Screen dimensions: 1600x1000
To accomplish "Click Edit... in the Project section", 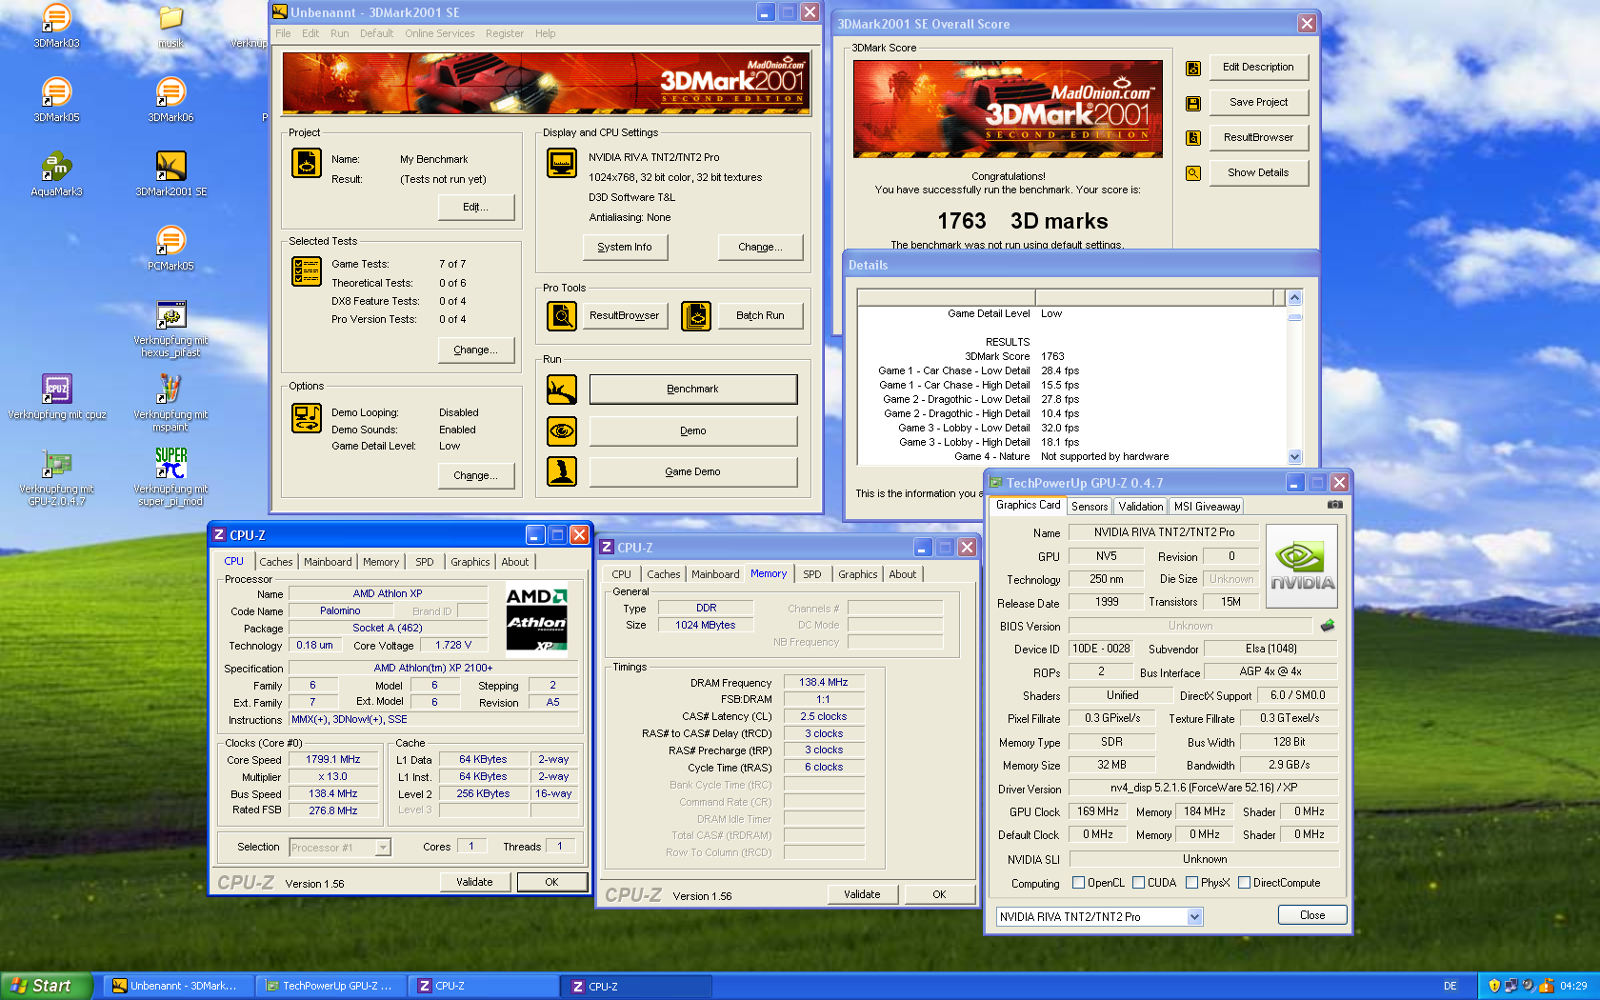I will coord(476,207).
